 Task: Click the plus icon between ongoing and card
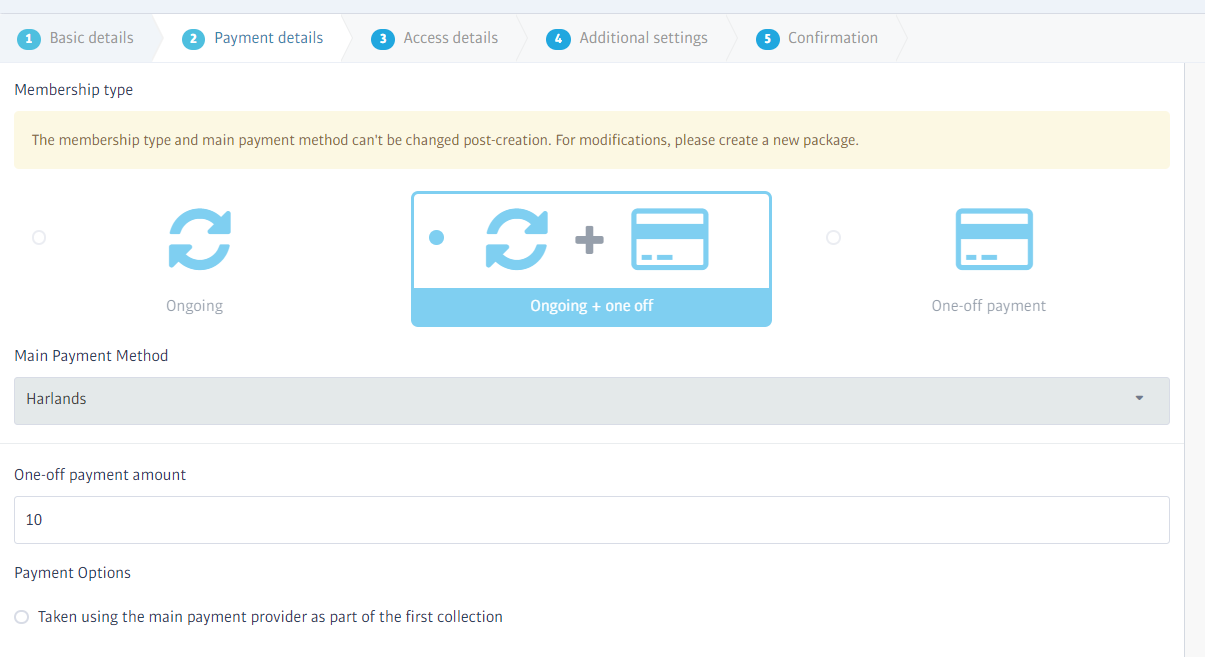[589, 240]
